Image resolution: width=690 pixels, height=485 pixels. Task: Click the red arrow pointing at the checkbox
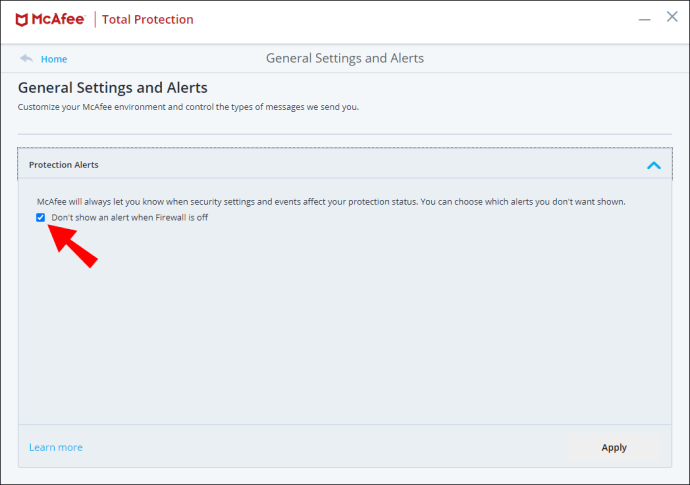click(72, 246)
